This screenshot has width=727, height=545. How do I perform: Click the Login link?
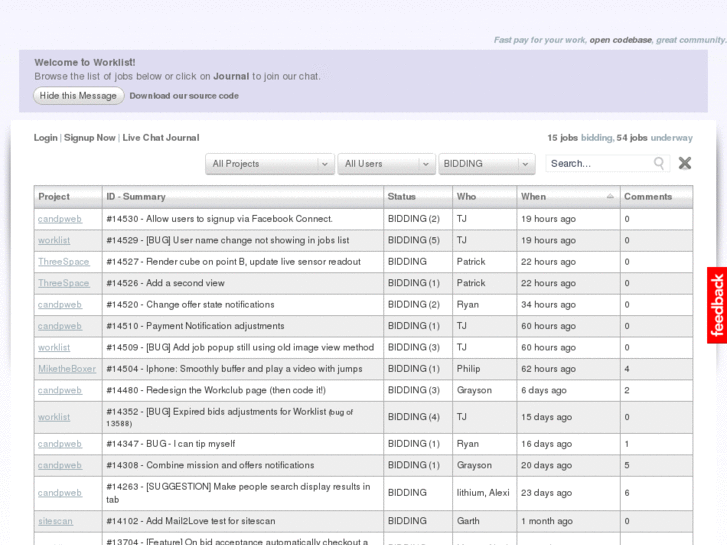click(x=45, y=138)
